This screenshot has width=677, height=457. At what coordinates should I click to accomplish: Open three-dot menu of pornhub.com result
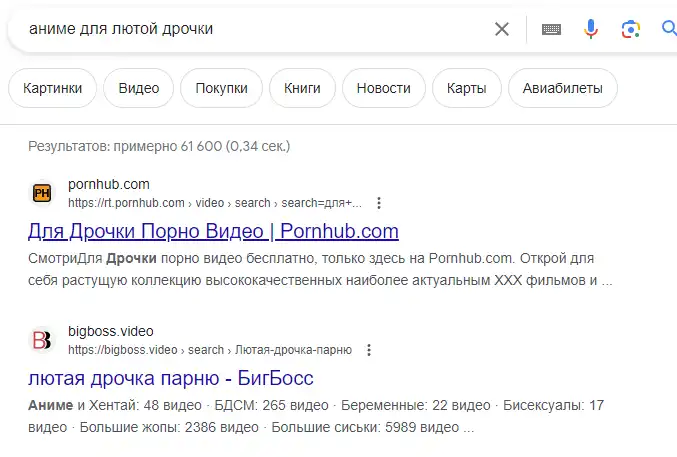[x=379, y=203]
